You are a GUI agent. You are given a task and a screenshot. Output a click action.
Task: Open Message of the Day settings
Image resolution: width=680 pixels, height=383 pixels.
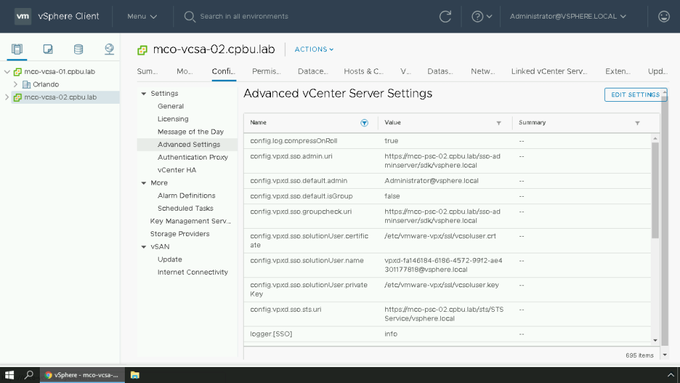point(190,131)
